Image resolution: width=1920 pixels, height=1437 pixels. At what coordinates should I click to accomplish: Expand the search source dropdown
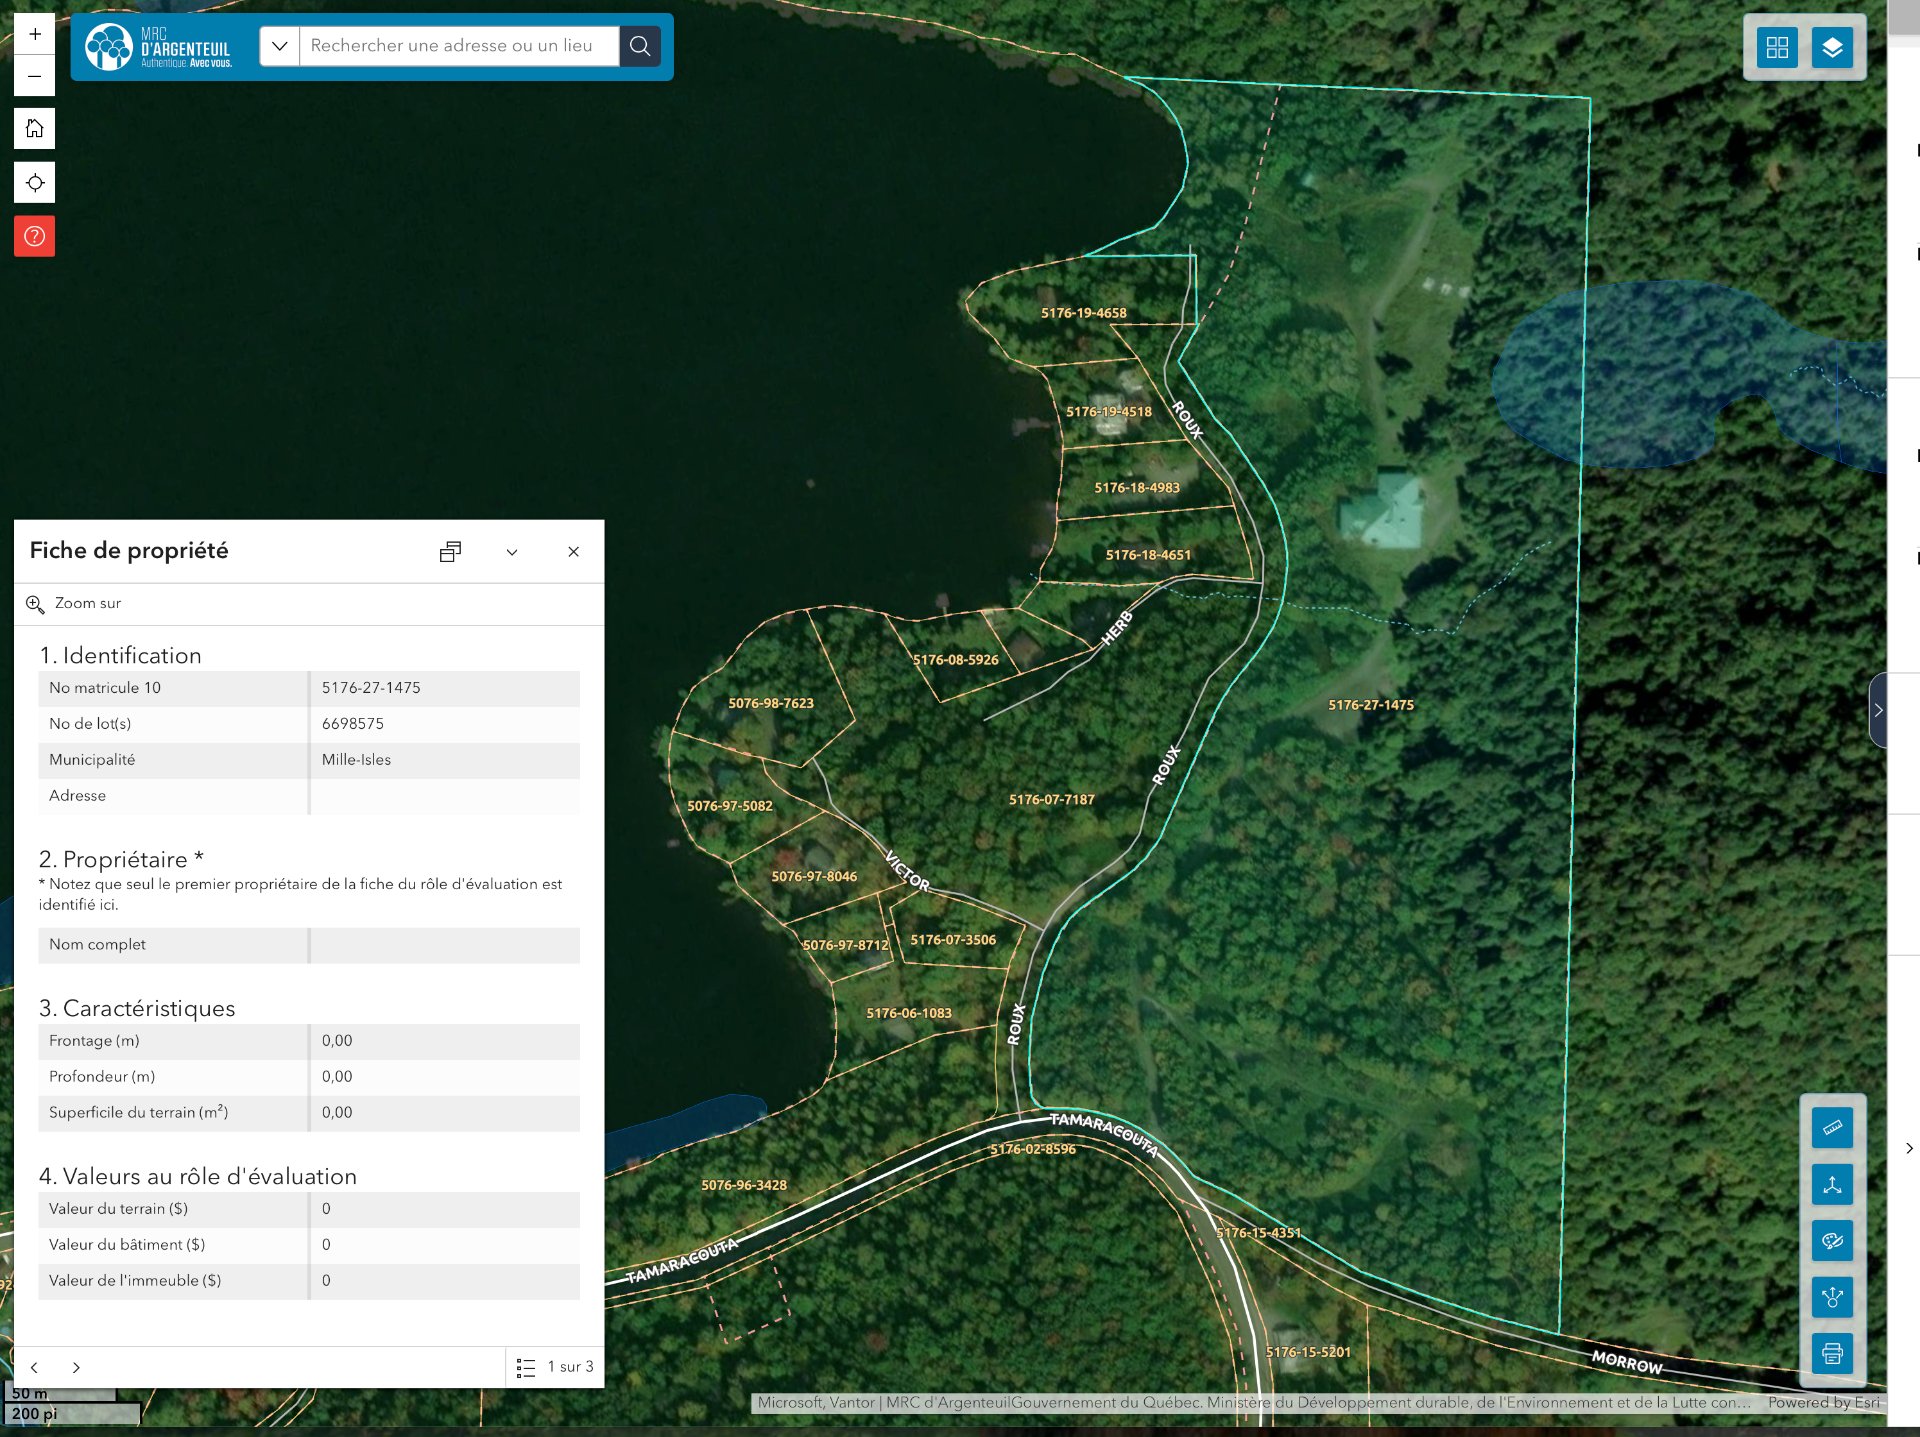280,46
